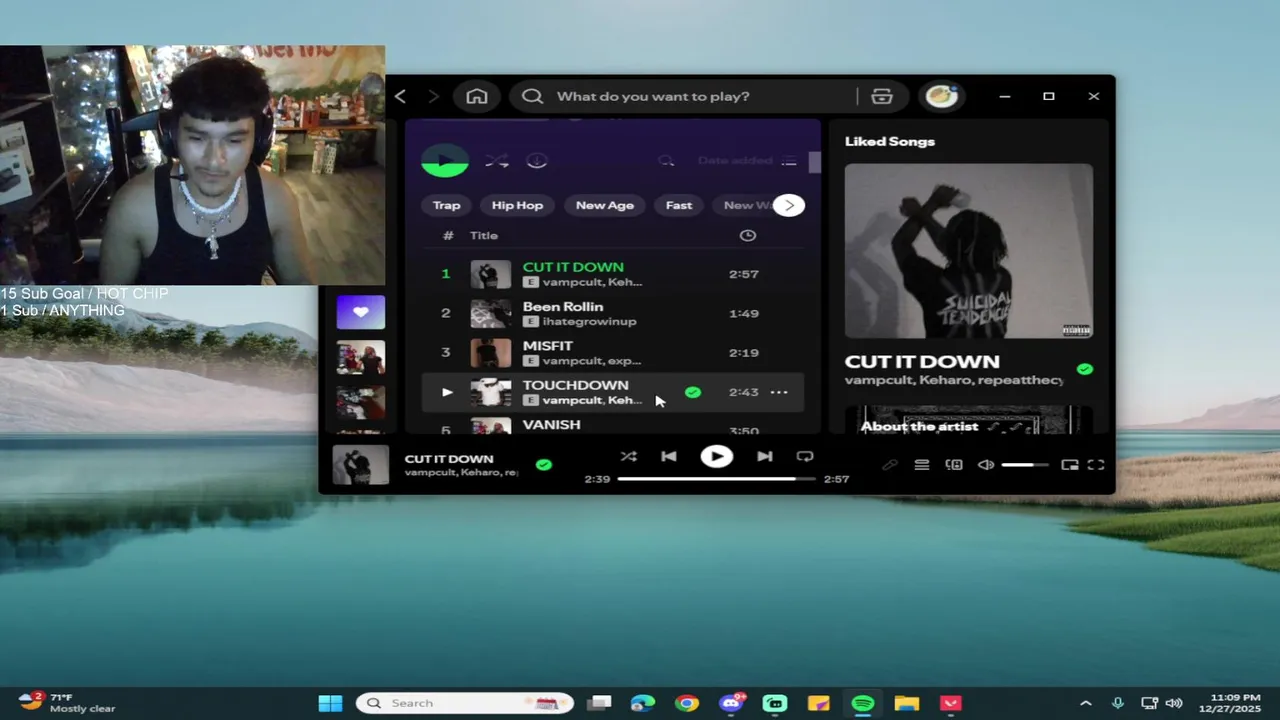
Task: Filter Liked Songs by Fast
Action: point(678,205)
